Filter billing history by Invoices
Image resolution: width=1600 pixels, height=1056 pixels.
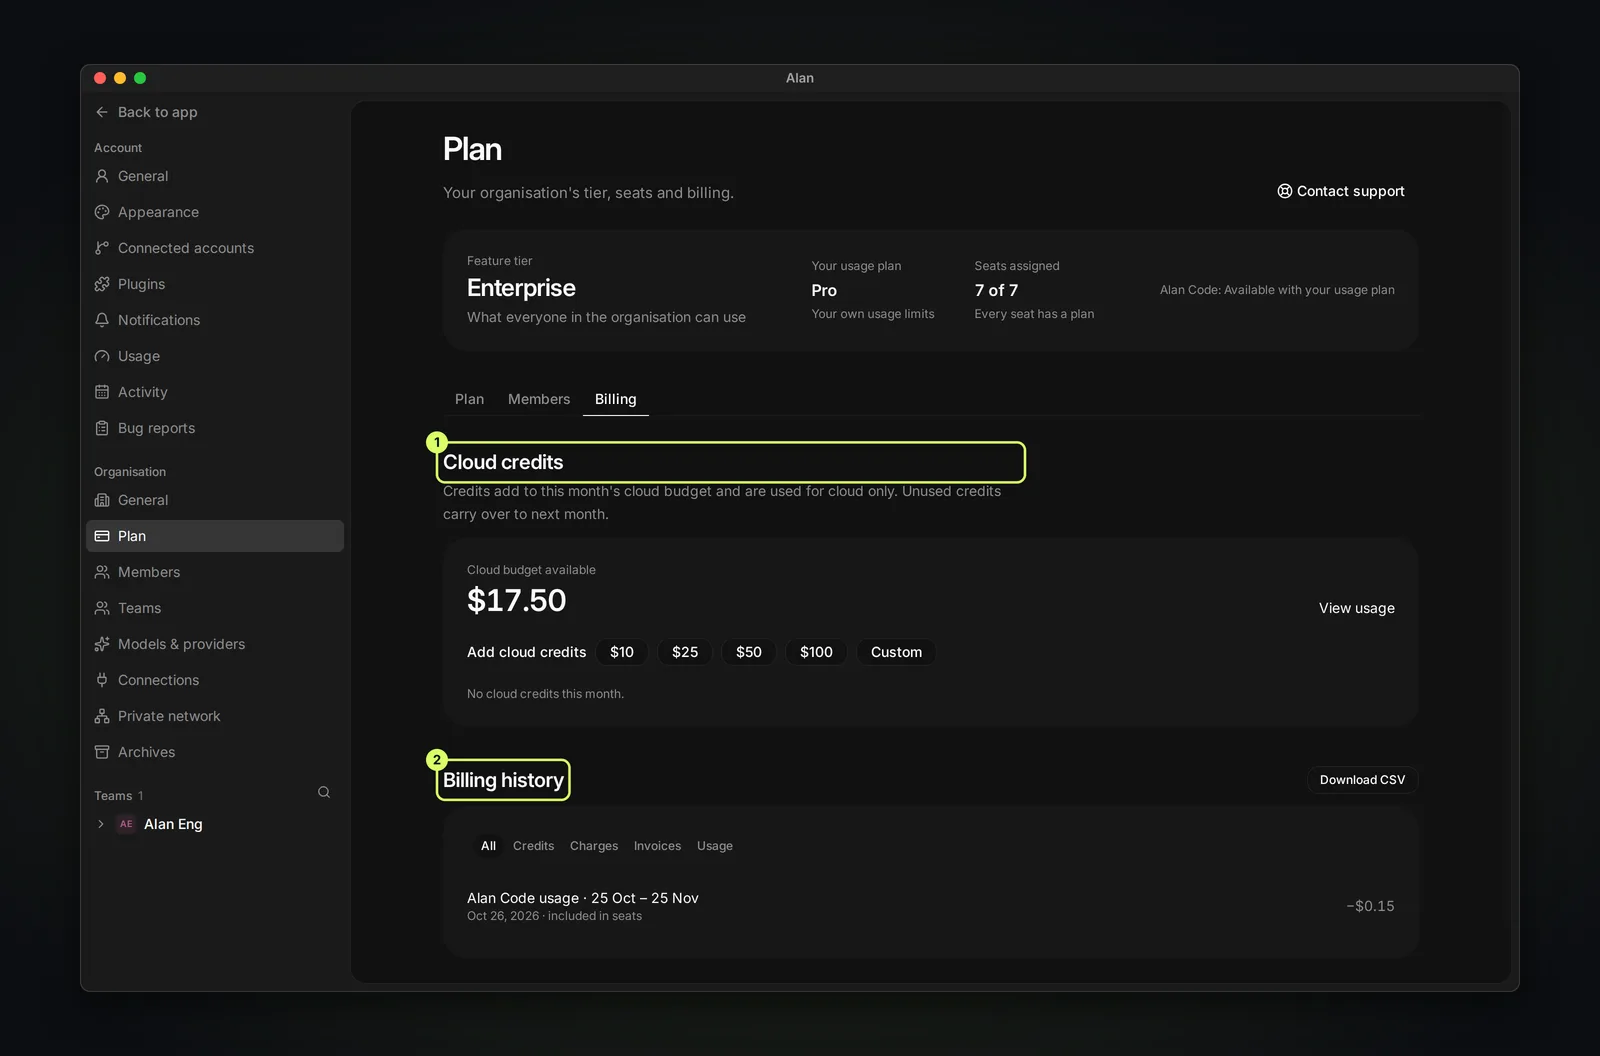click(x=657, y=846)
